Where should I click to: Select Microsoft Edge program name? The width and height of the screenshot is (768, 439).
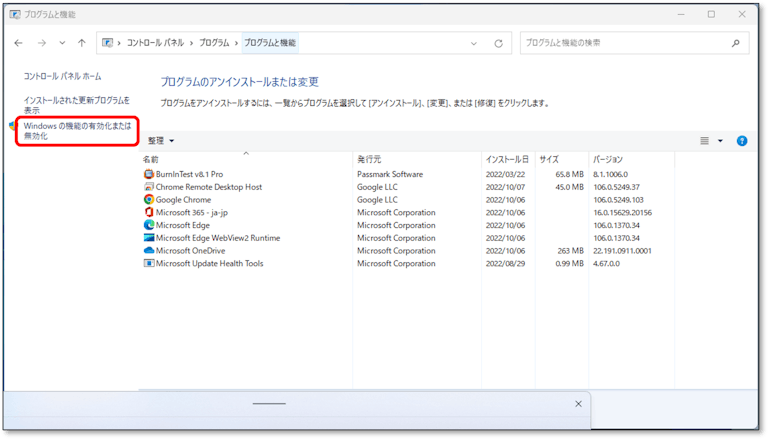click(x=183, y=225)
